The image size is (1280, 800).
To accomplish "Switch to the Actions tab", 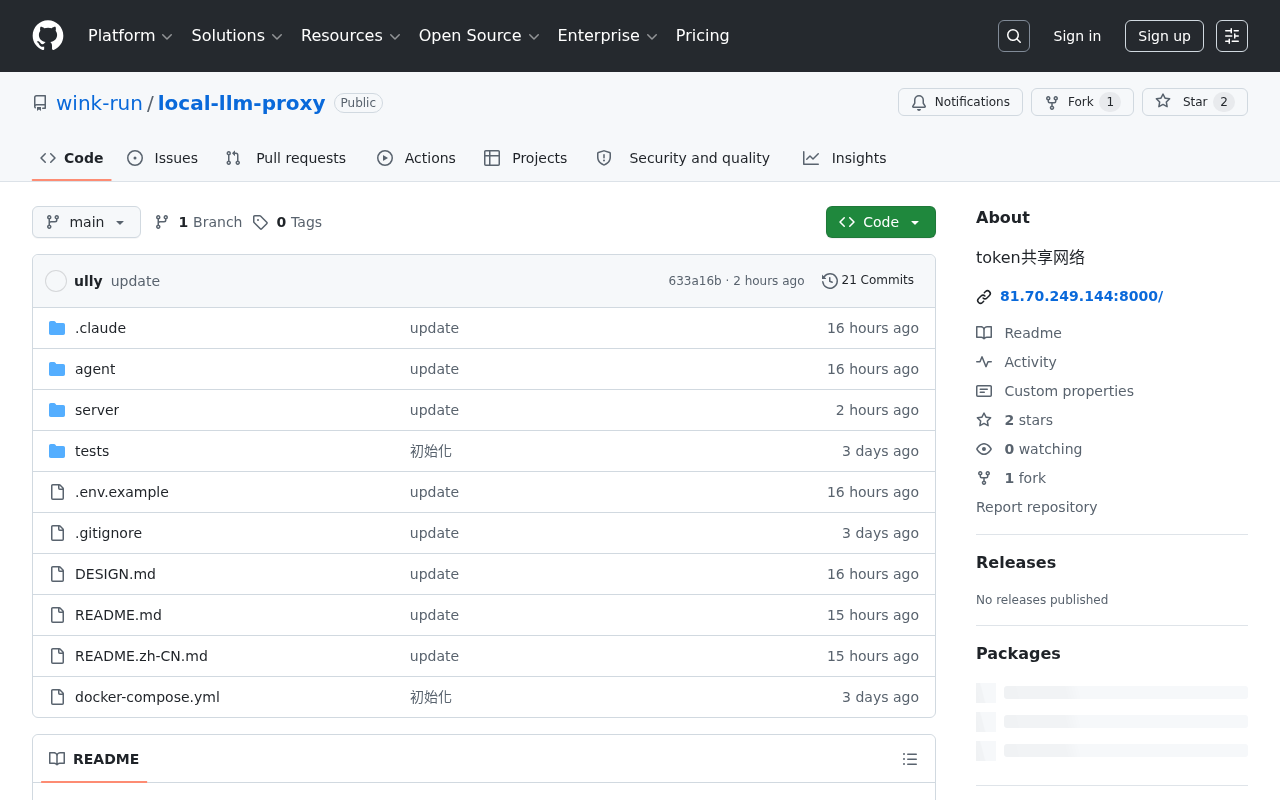I will click(416, 158).
